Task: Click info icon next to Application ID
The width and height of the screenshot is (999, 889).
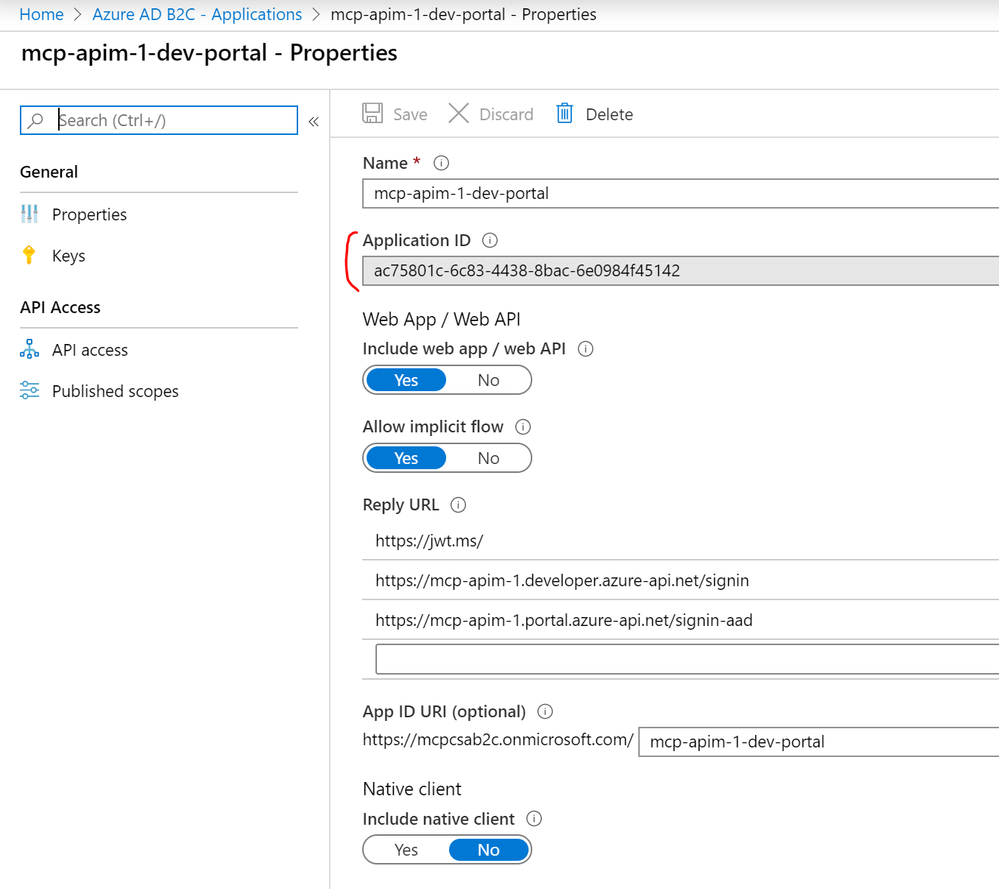Action: [x=490, y=240]
